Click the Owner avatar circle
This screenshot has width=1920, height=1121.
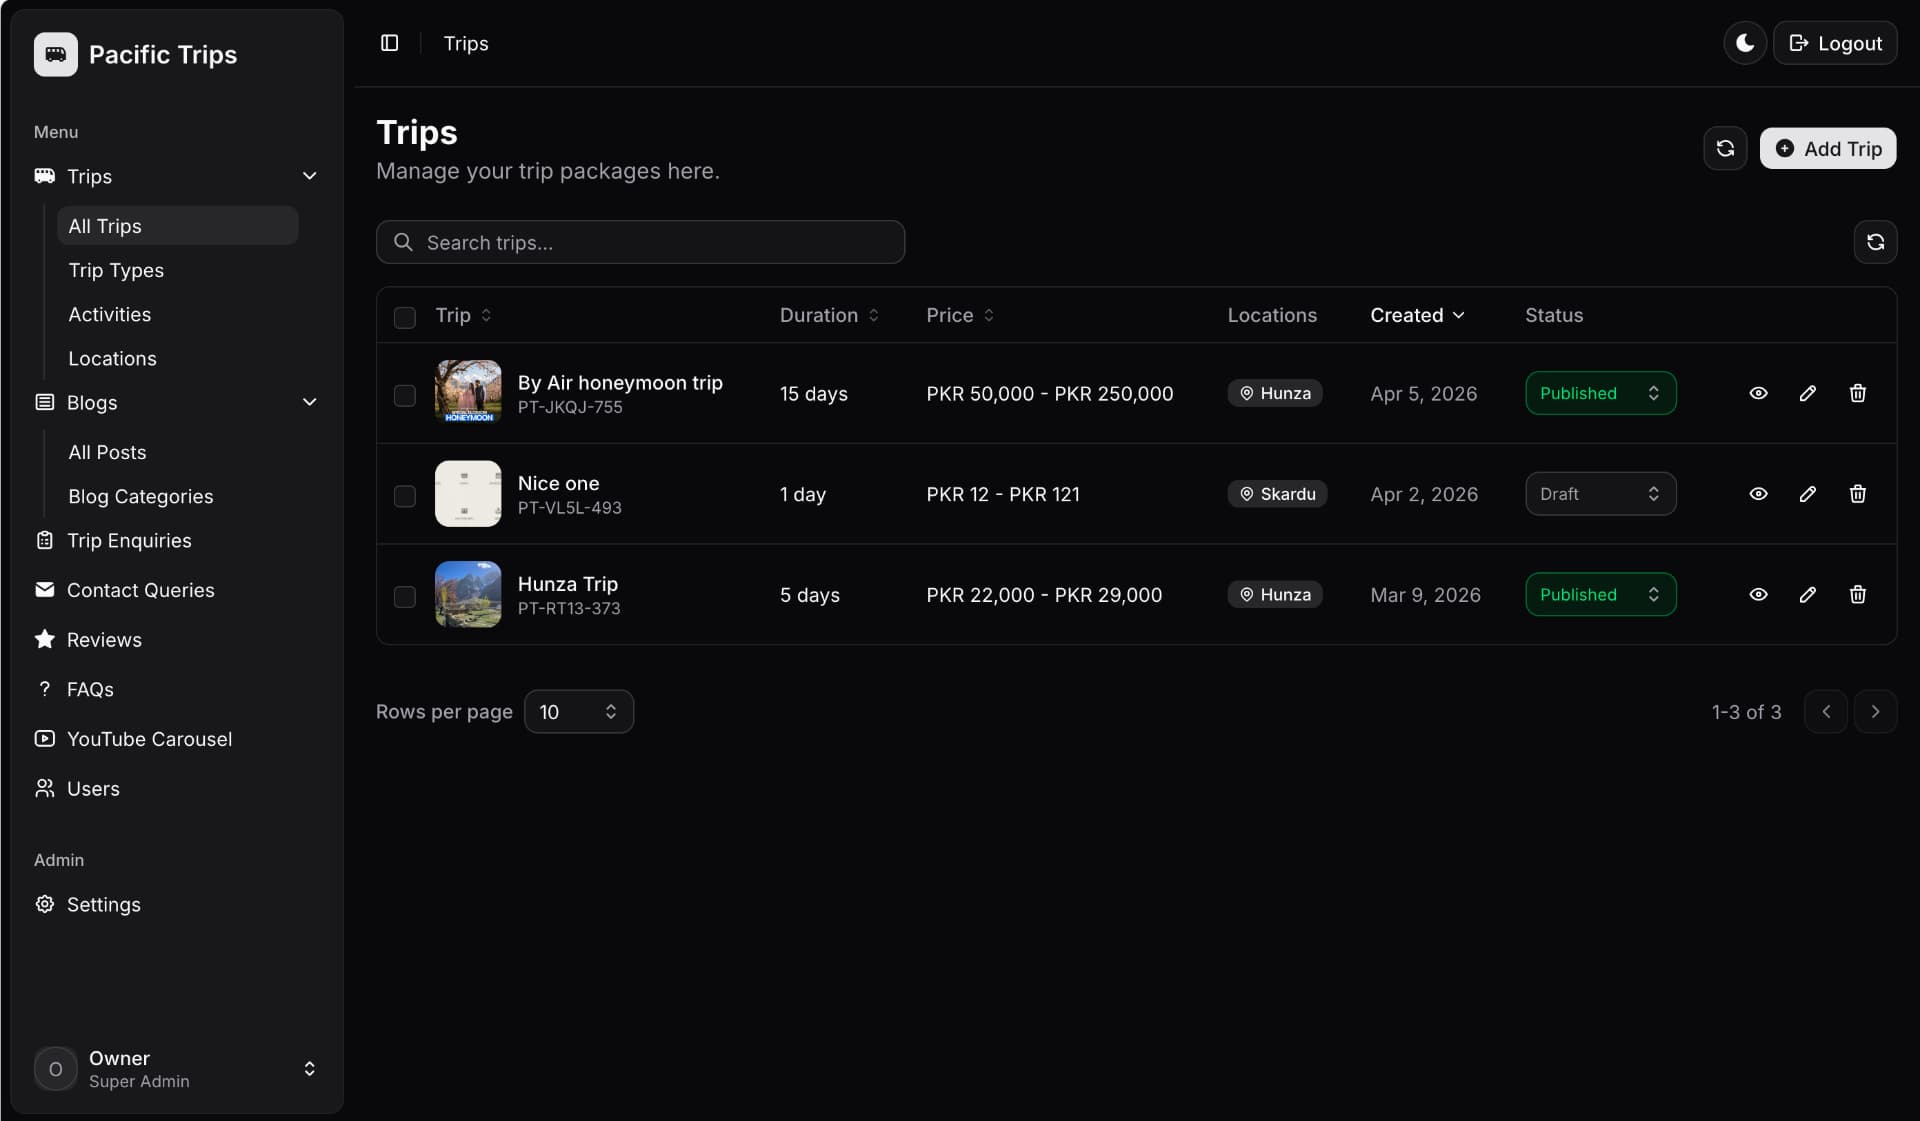coord(55,1069)
